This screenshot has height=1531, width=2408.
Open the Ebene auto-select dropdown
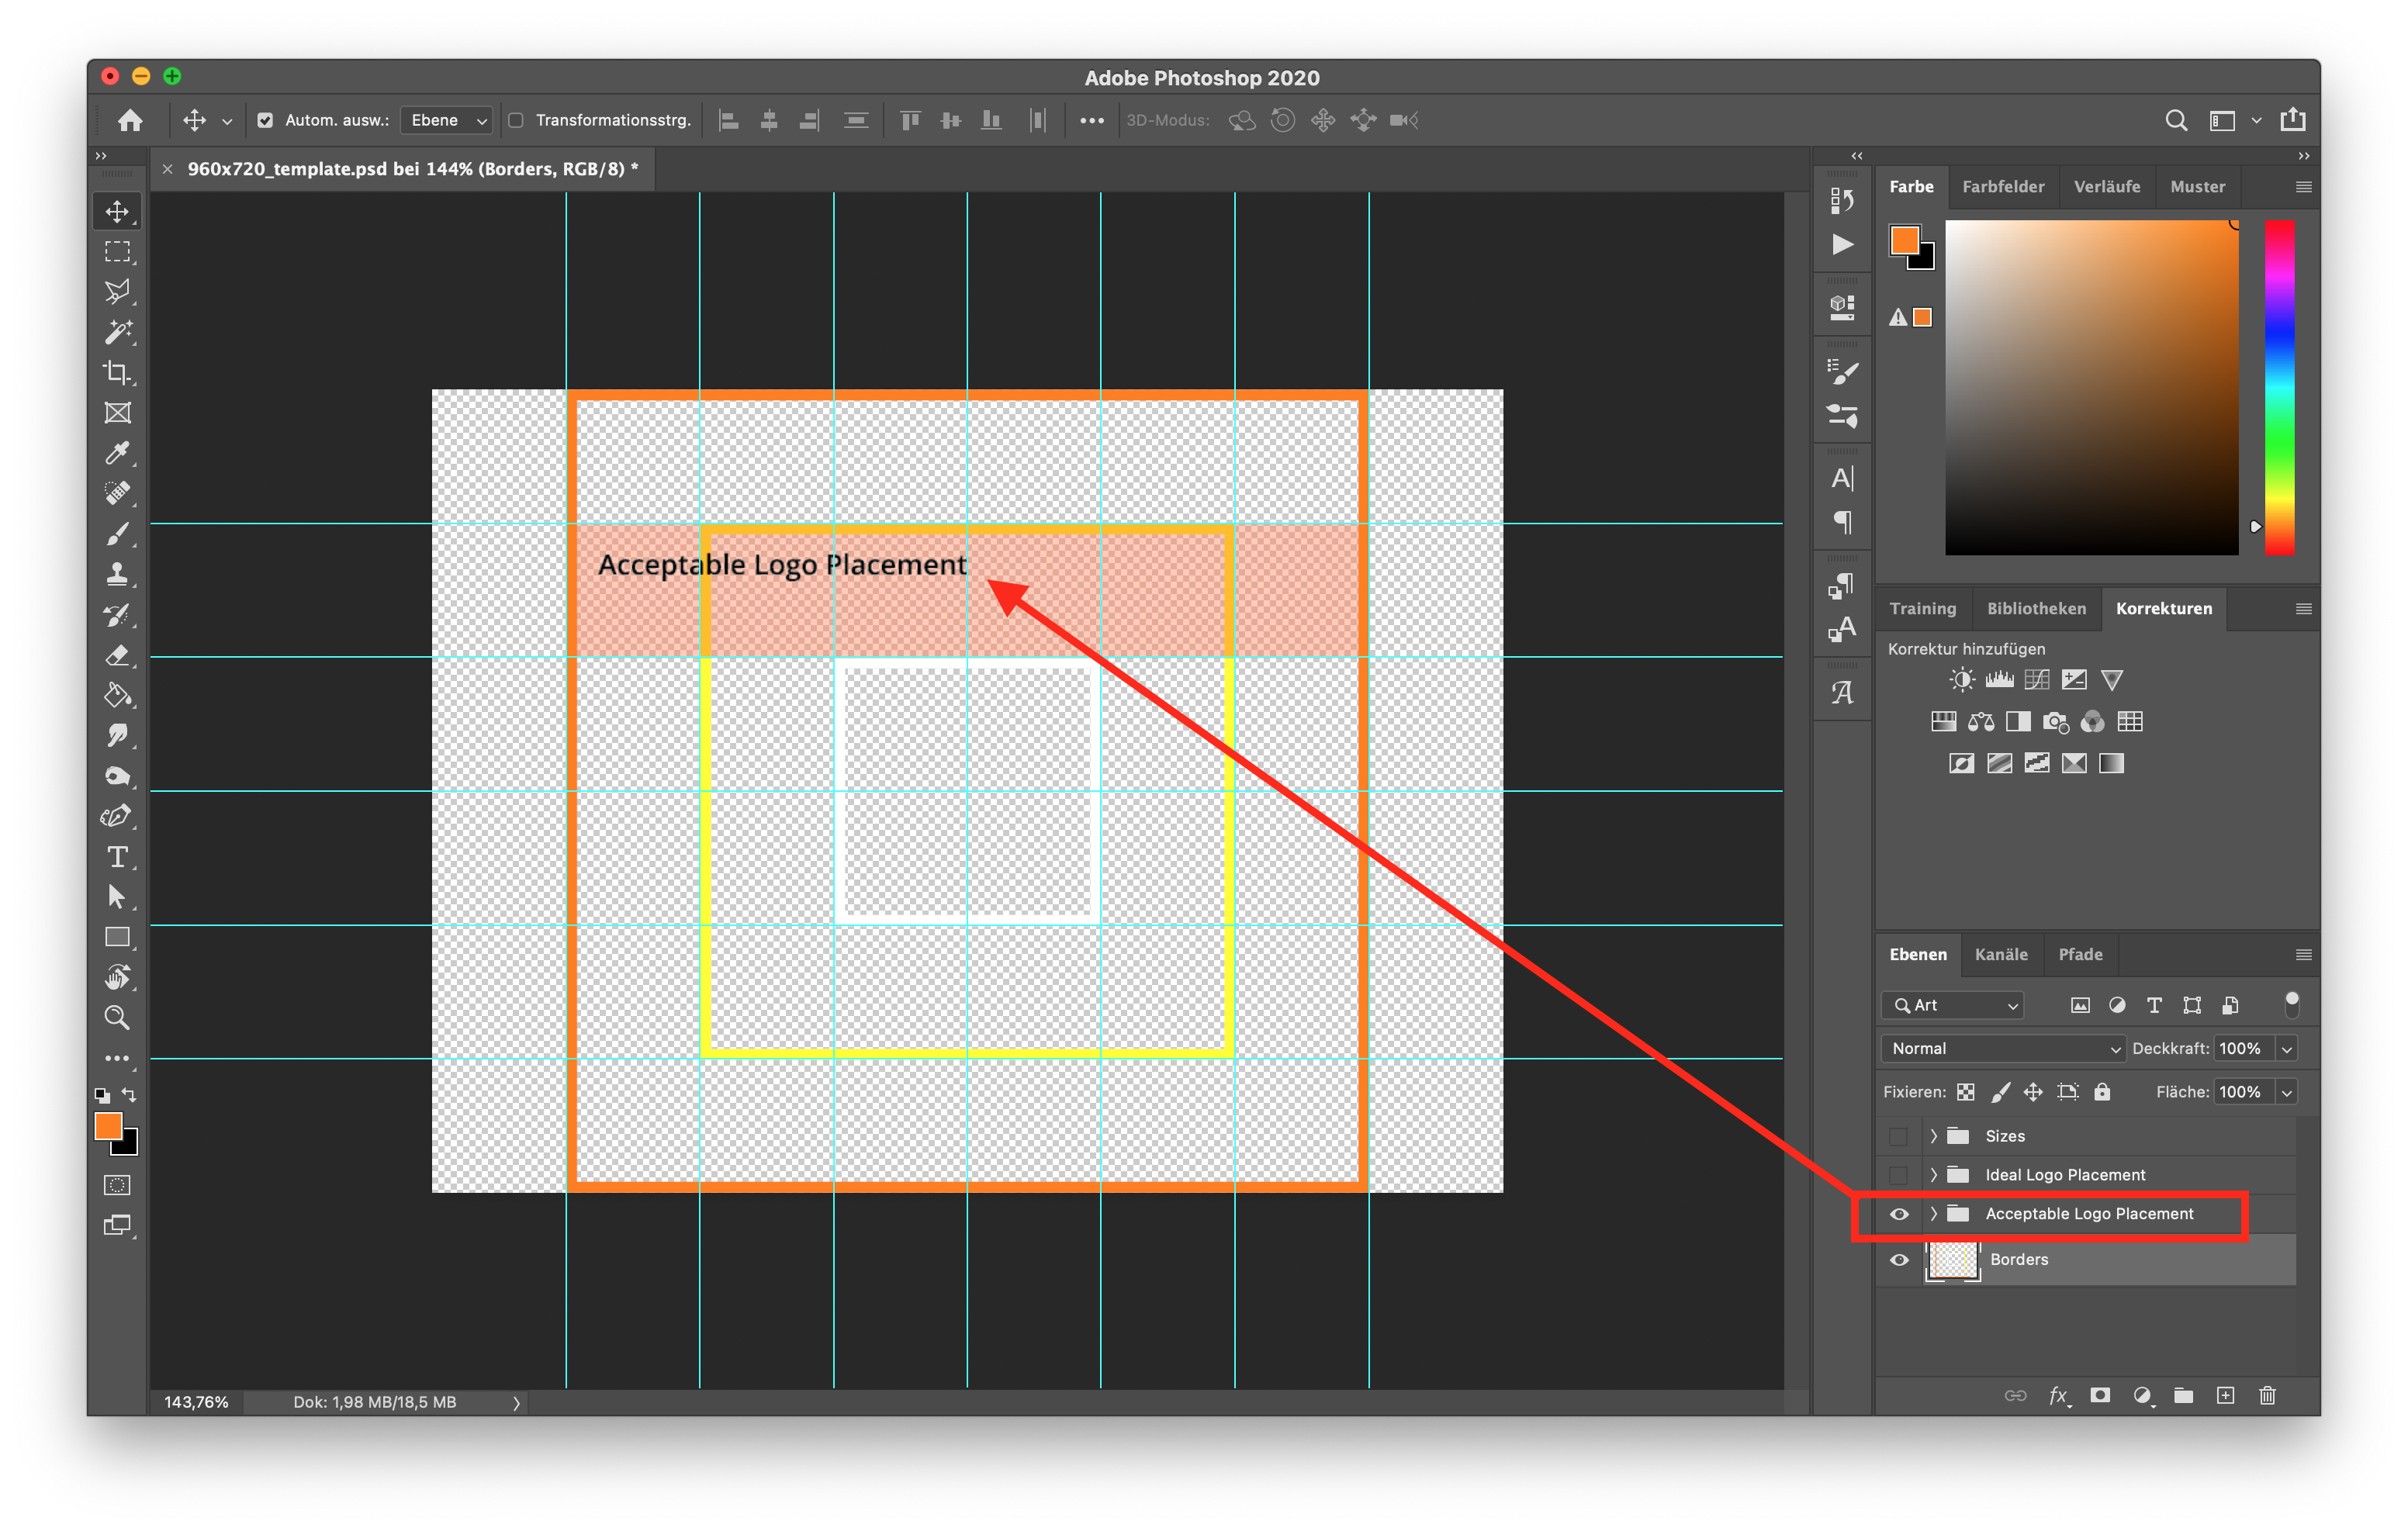point(446,120)
